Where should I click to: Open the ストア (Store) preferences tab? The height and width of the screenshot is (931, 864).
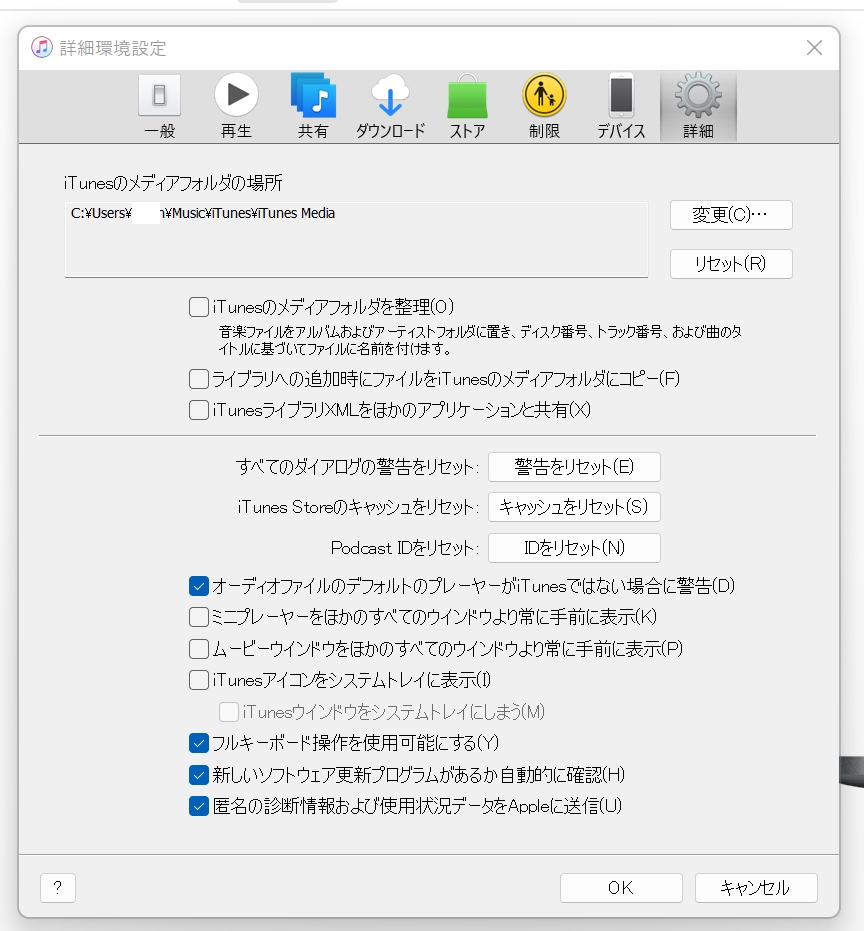coord(467,107)
